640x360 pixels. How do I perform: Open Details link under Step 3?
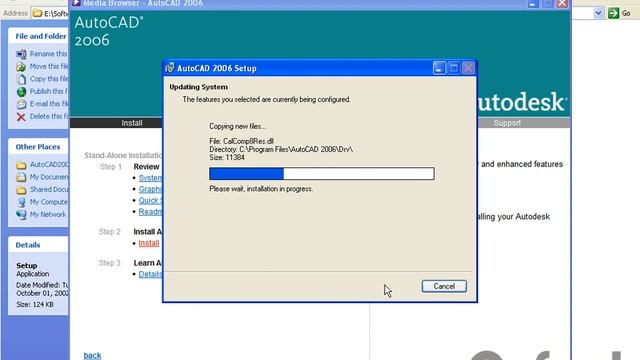(150, 274)
